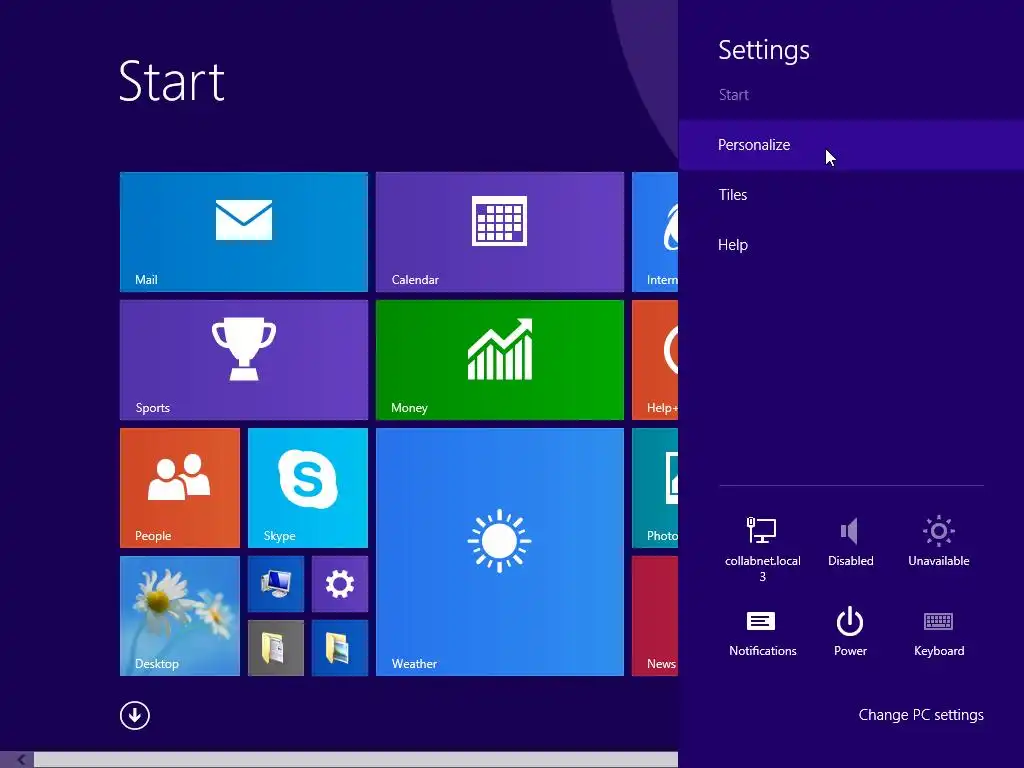Viewport: 1024px width, 768px height.
Task: Select Personalize in the Settings pane
Action: point(851,145)
